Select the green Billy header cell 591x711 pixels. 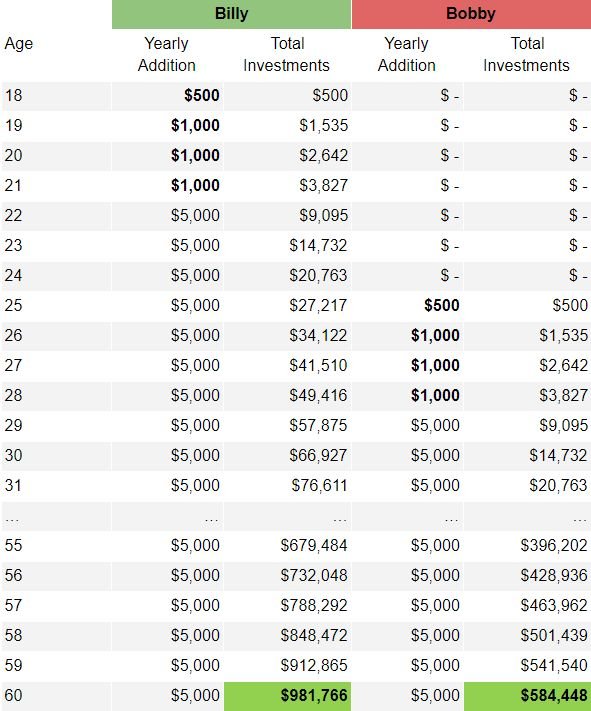pyautogui.click(x=231, y=14)
